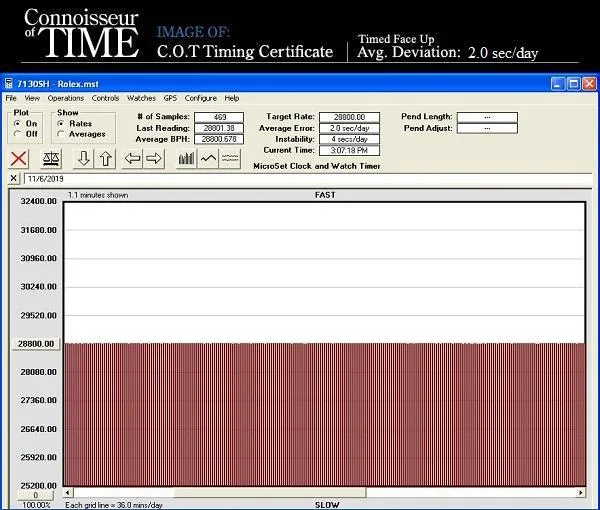Select the wavy lines plot style icon
This screenshot has height=510, width=600.
[x=230, y=158]
